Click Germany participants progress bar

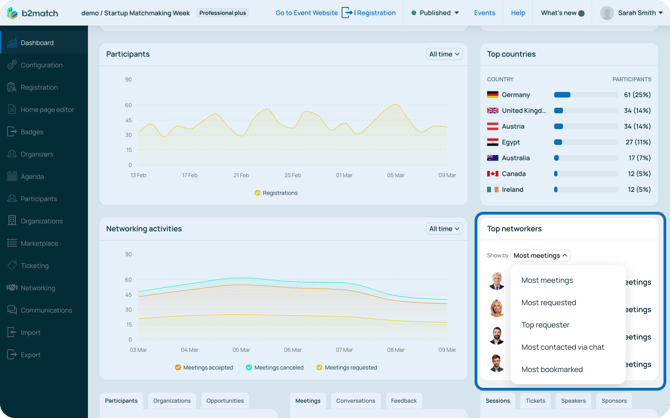coord(584,95)
